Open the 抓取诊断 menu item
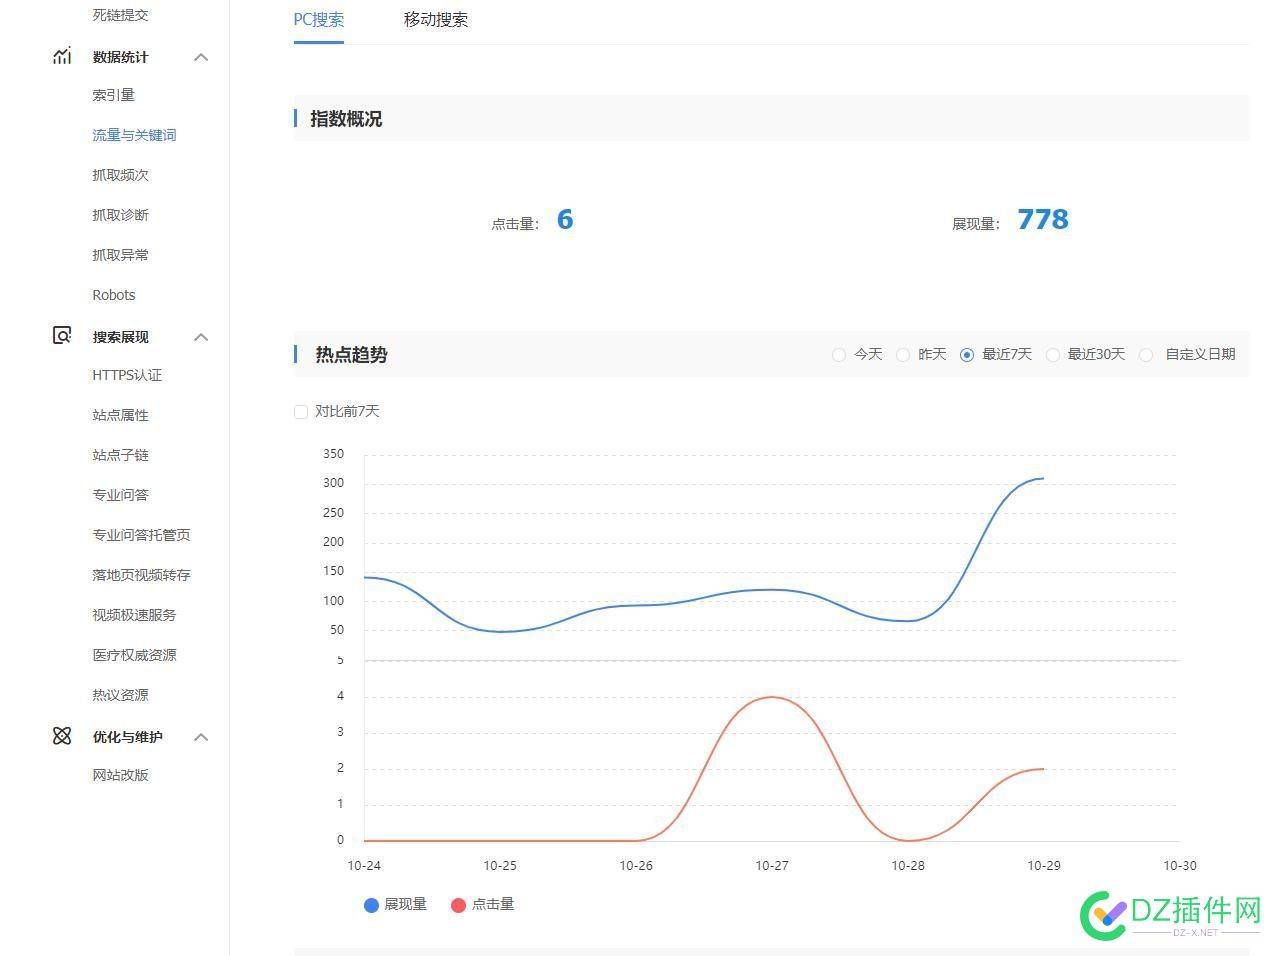This screenshot has width=1280, height=956. 120,215
